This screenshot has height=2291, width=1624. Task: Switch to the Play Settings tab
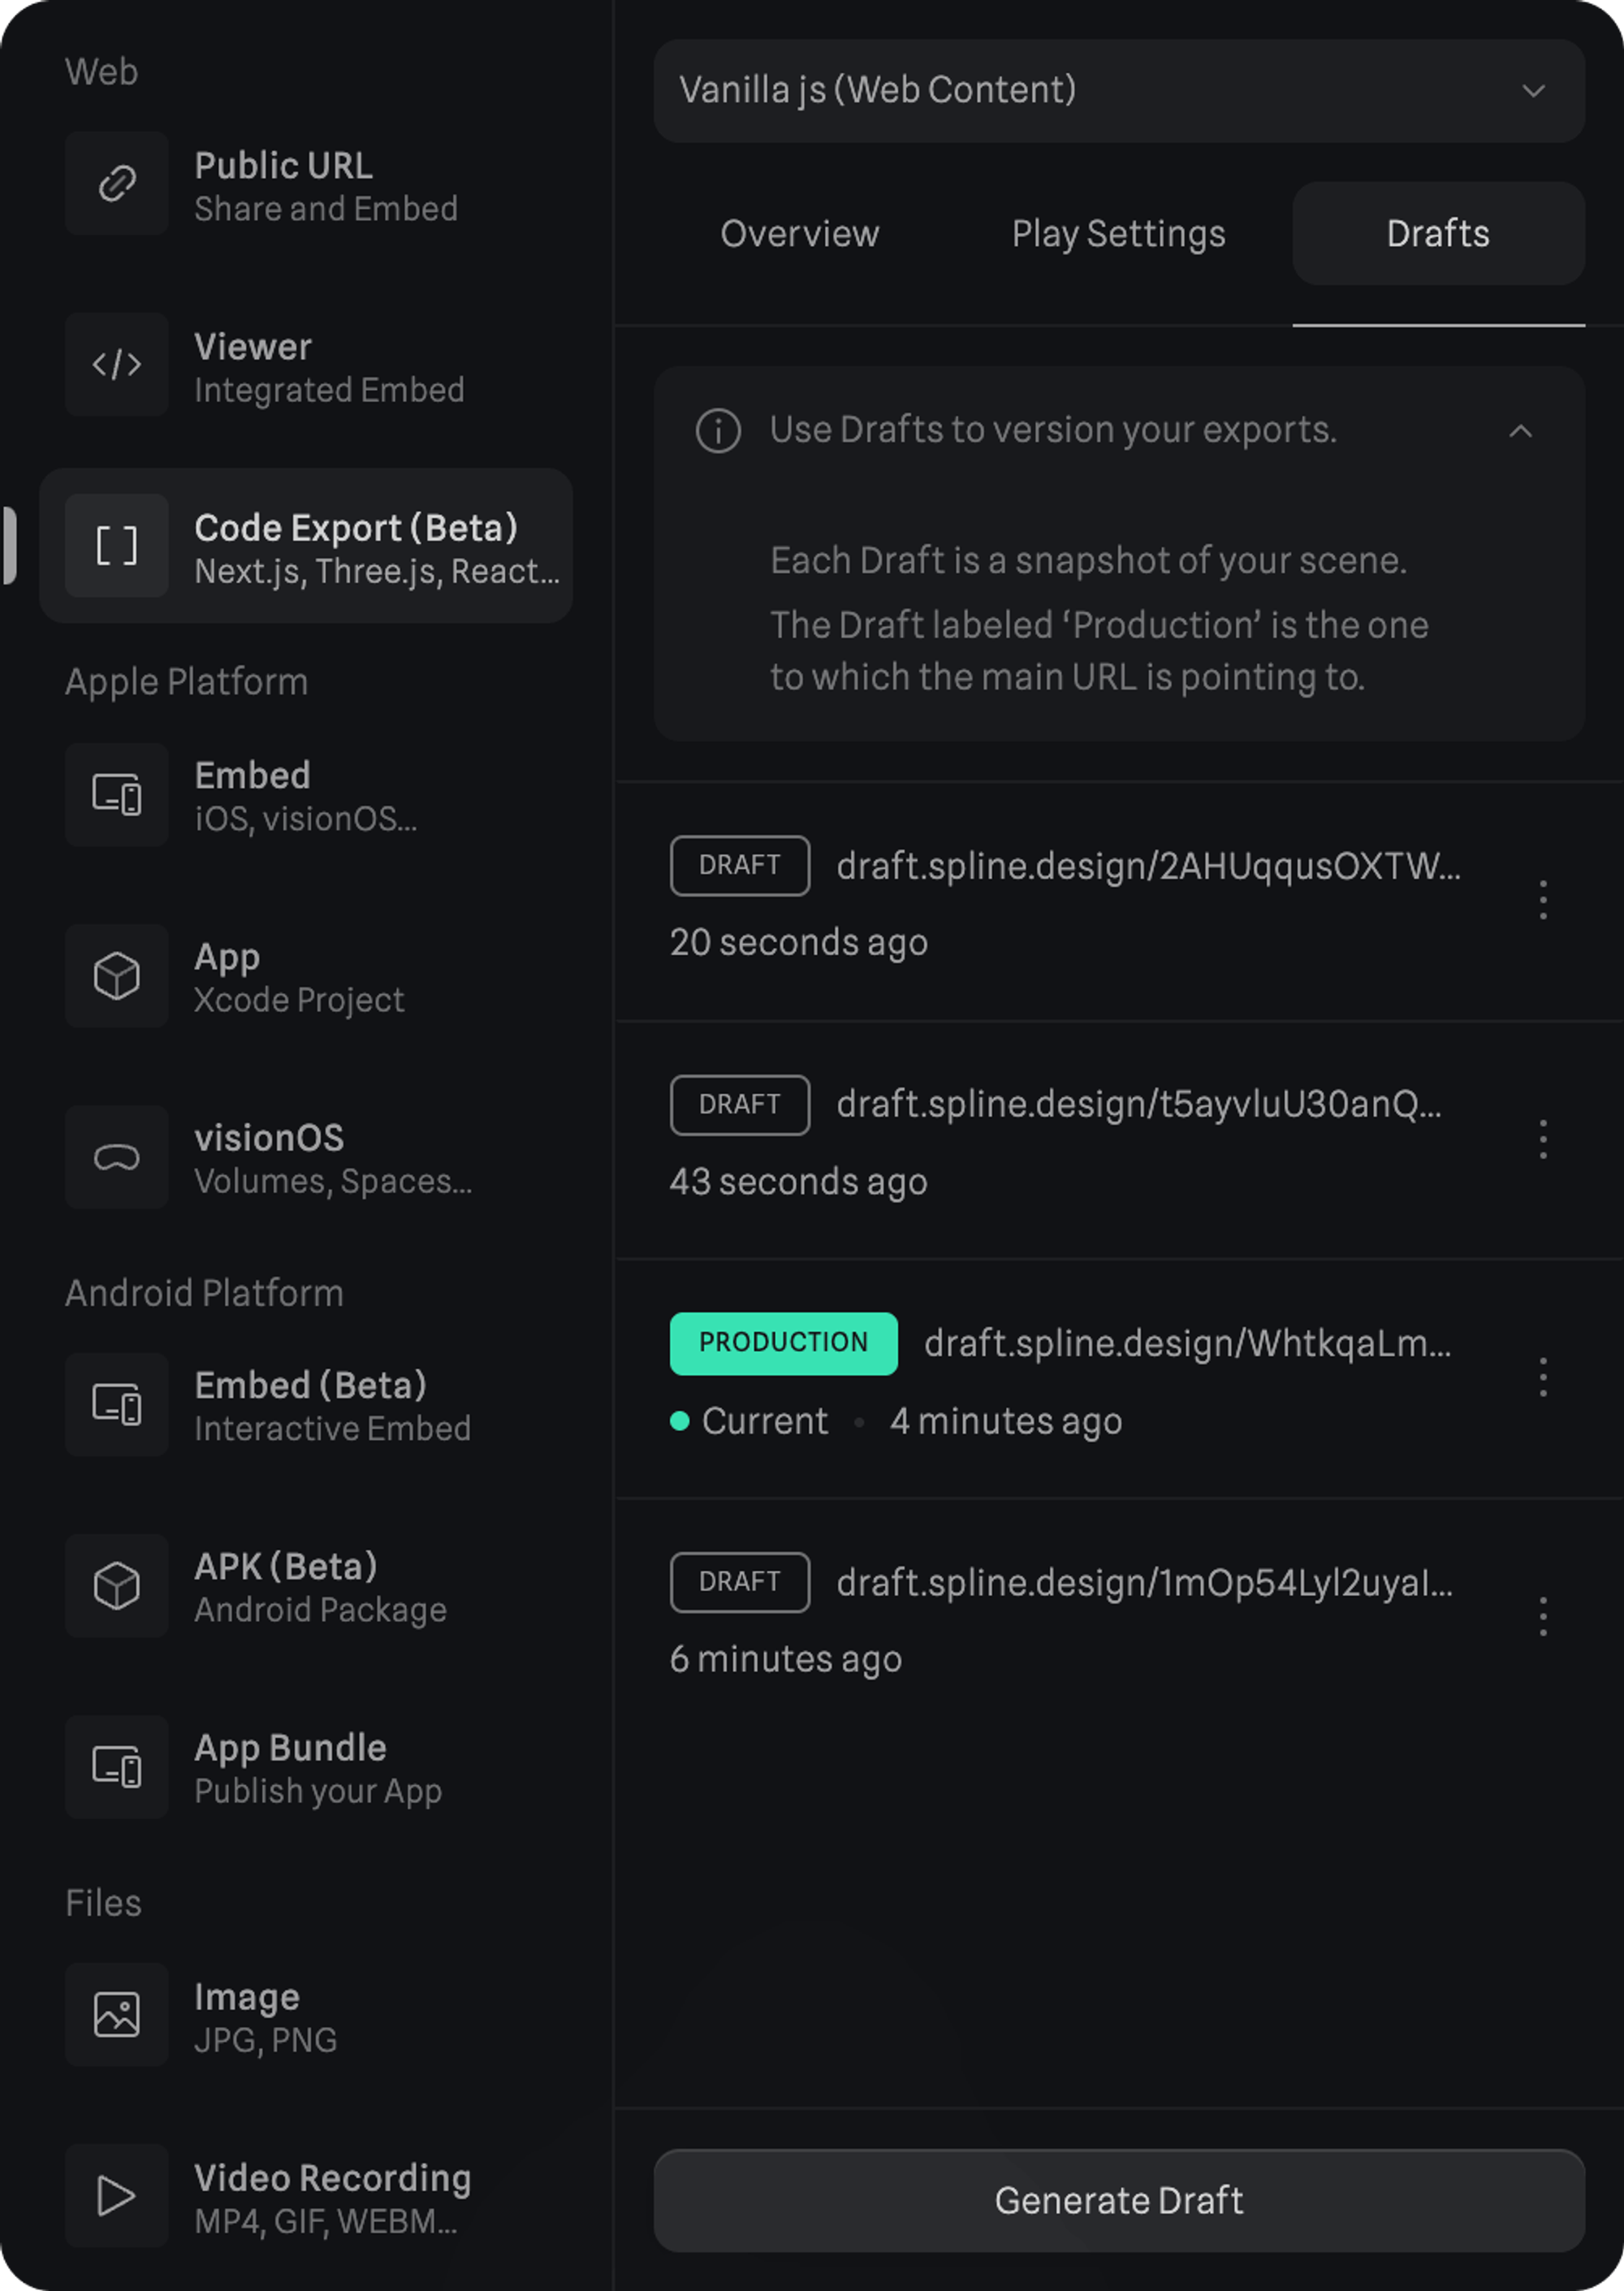[x=1118, y=234]
